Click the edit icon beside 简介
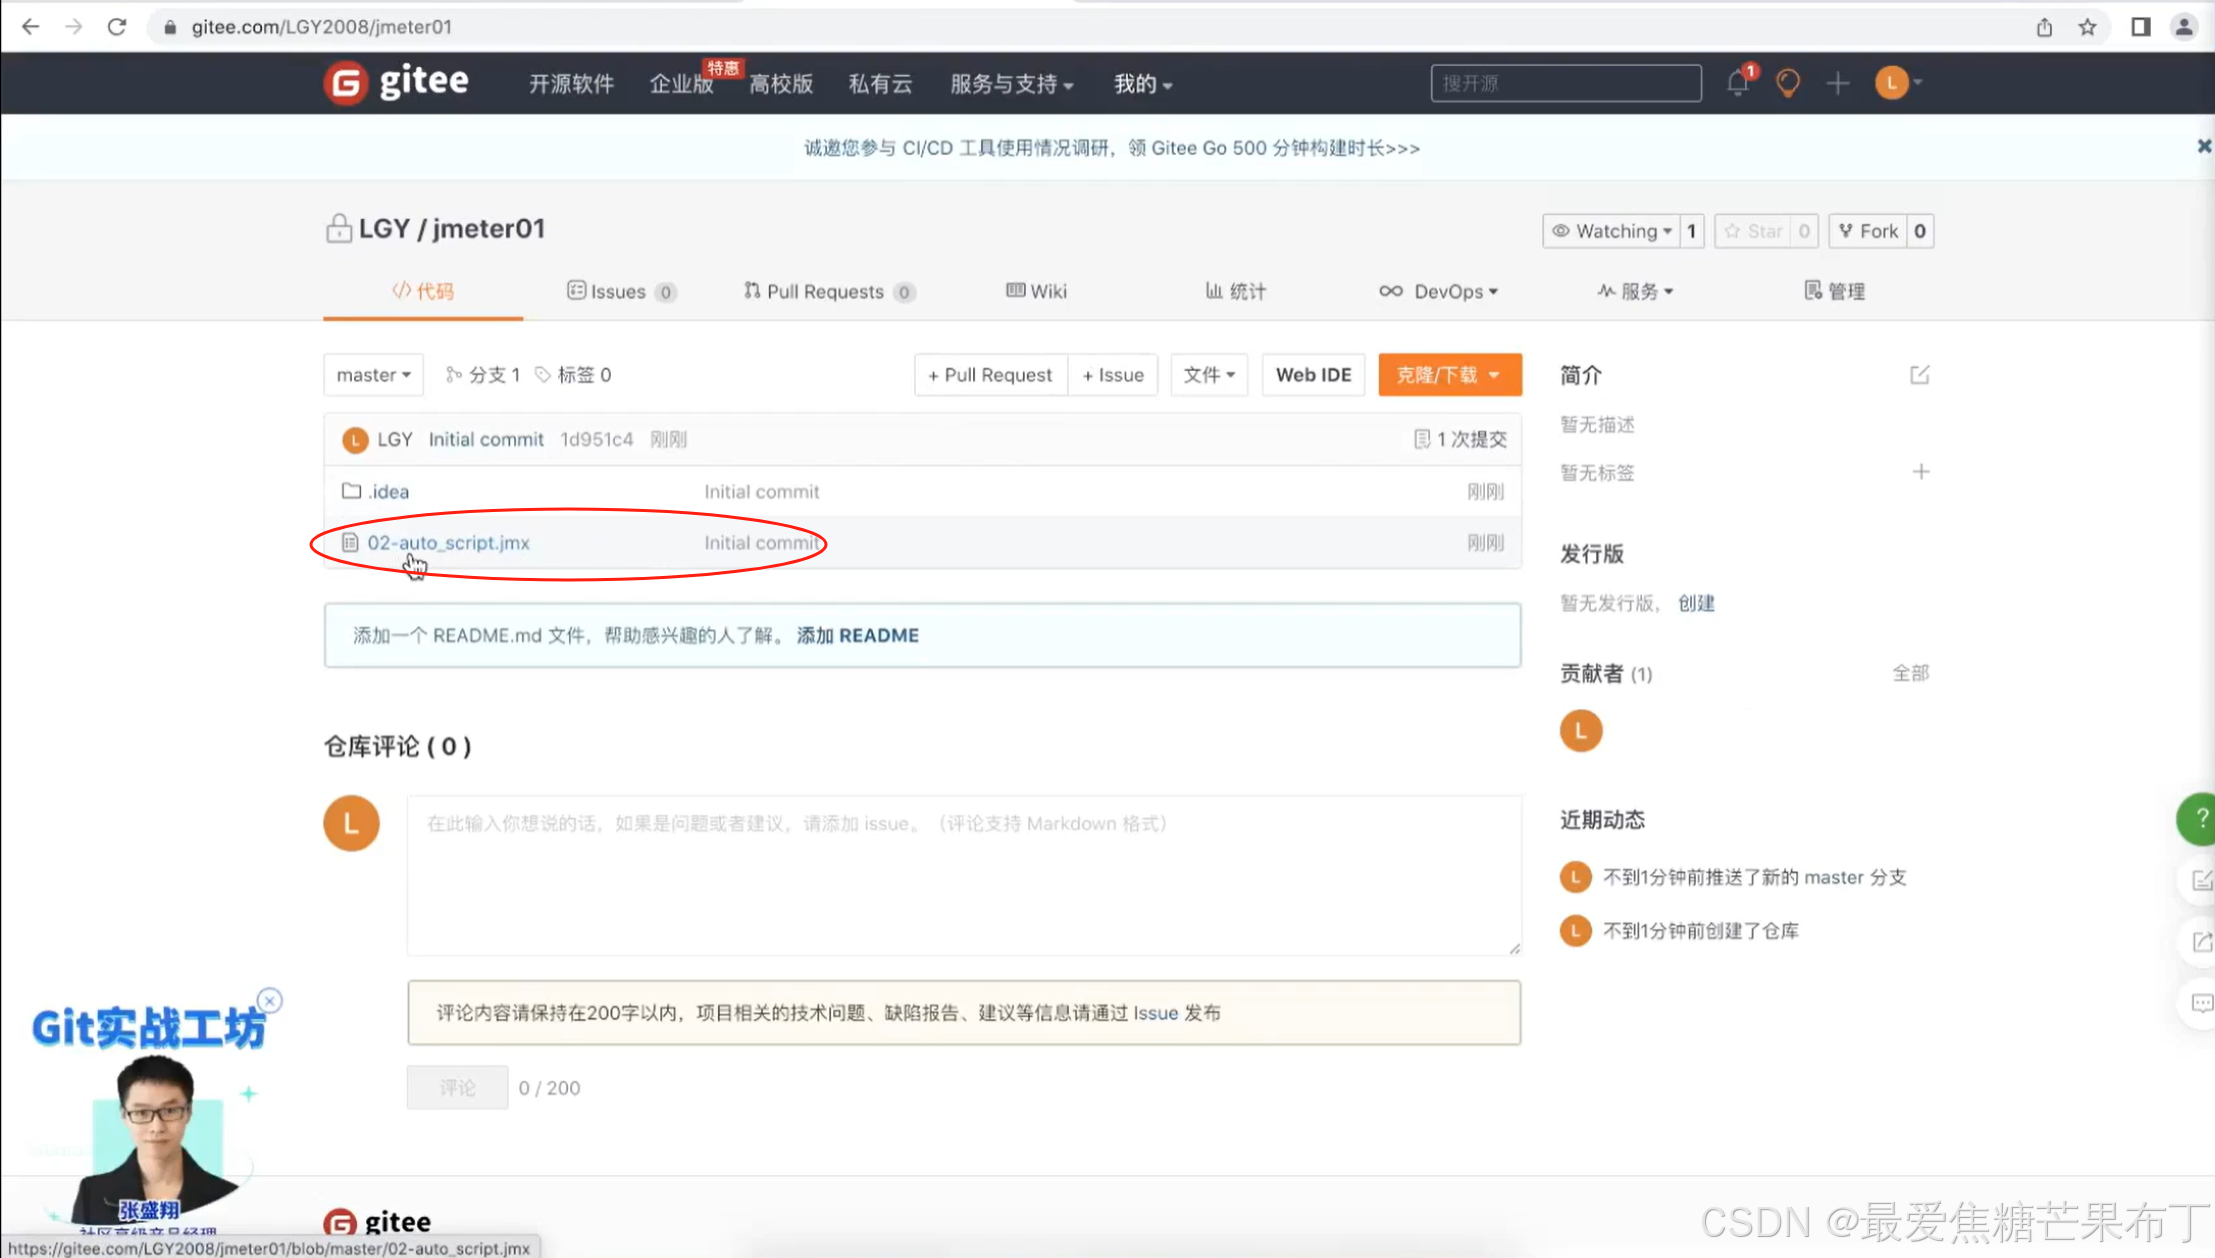This screenshot has width=2215, height=1258. click(x=1919, y=375)
